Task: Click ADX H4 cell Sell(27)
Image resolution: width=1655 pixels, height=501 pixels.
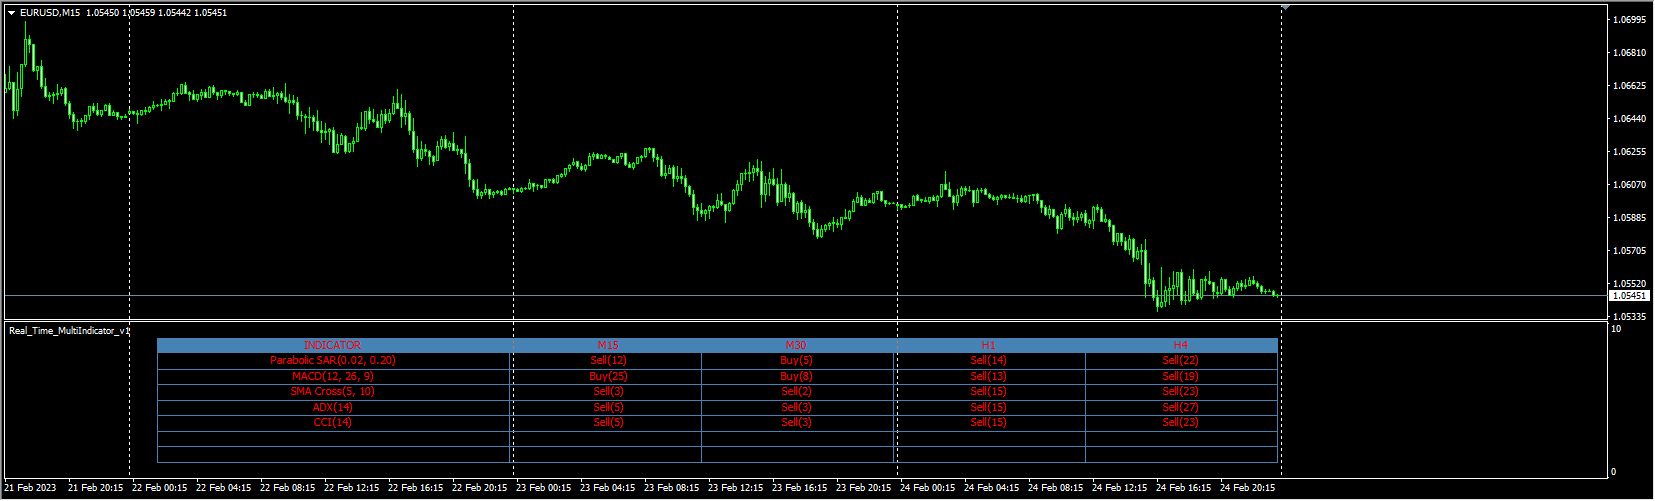Action: [x=1181, y=407]
